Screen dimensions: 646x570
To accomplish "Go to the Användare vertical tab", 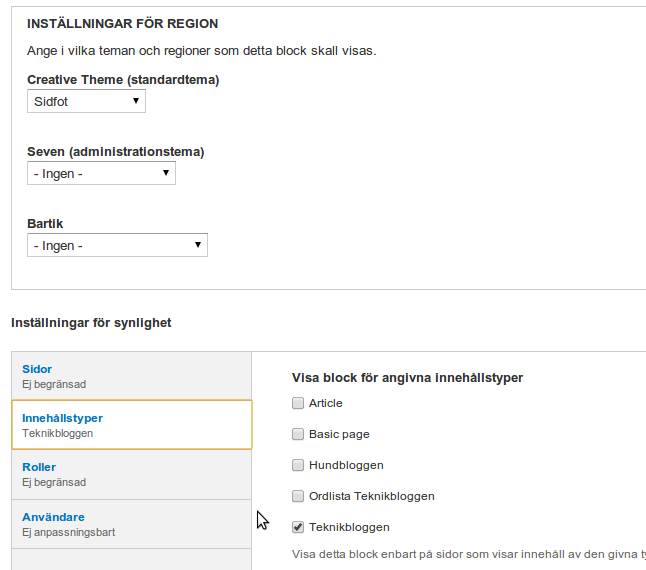I will pyautogui.click(x=53, y=517).
